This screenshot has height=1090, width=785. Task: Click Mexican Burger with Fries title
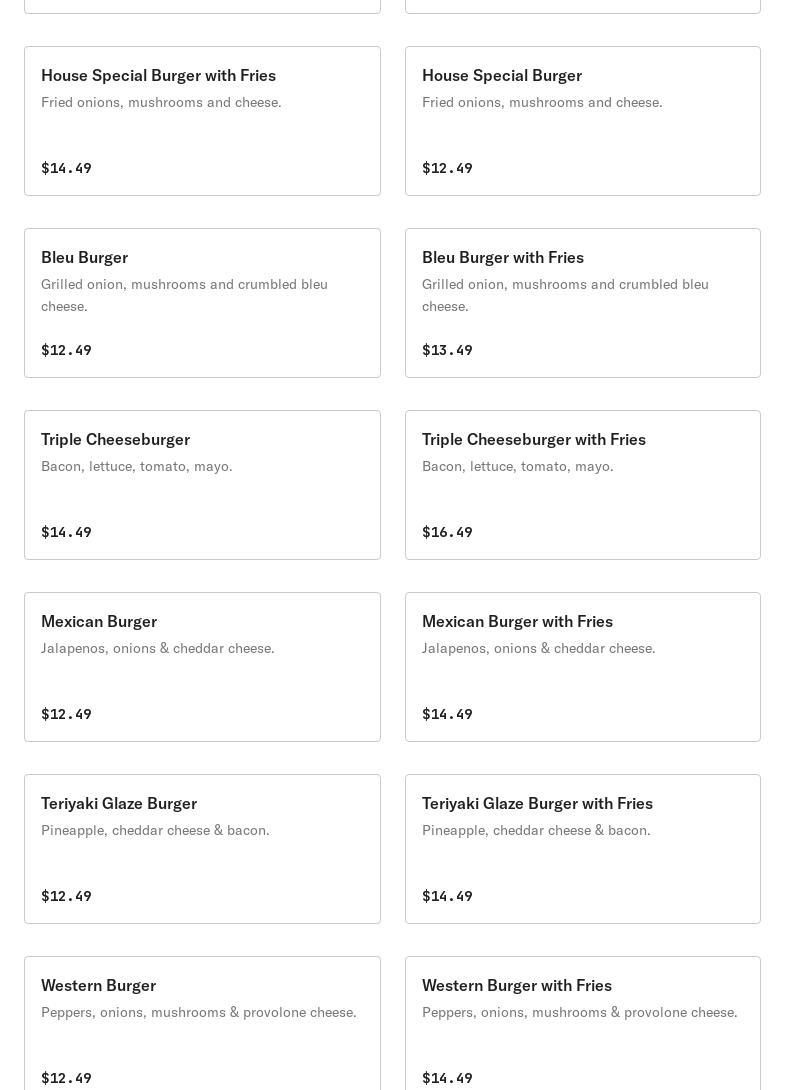tap(517, 621)
